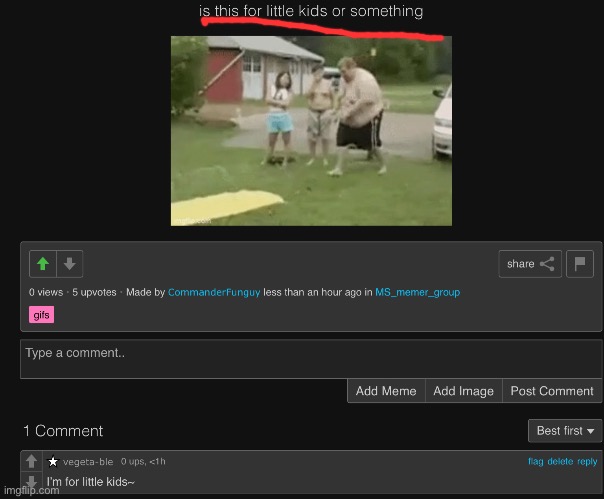This screenshot has height=499, width=604.
Task: Click the slip-and-slide GIF image
Action: [311, 131]
